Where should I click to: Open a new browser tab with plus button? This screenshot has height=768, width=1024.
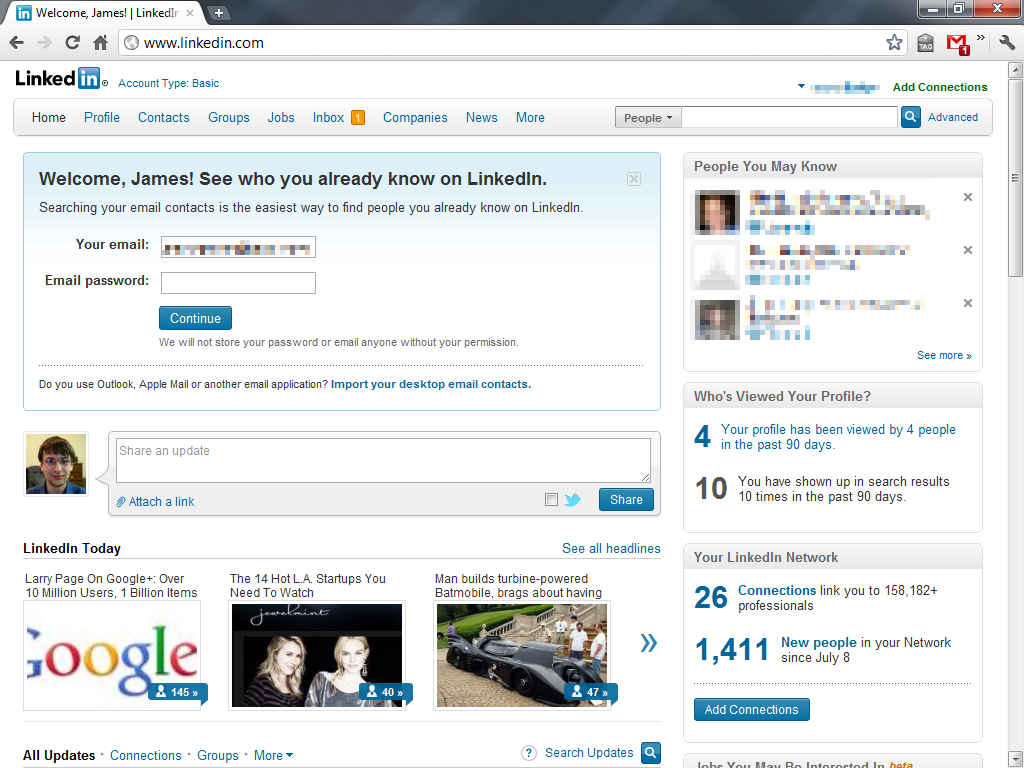(x=219, y=12)
